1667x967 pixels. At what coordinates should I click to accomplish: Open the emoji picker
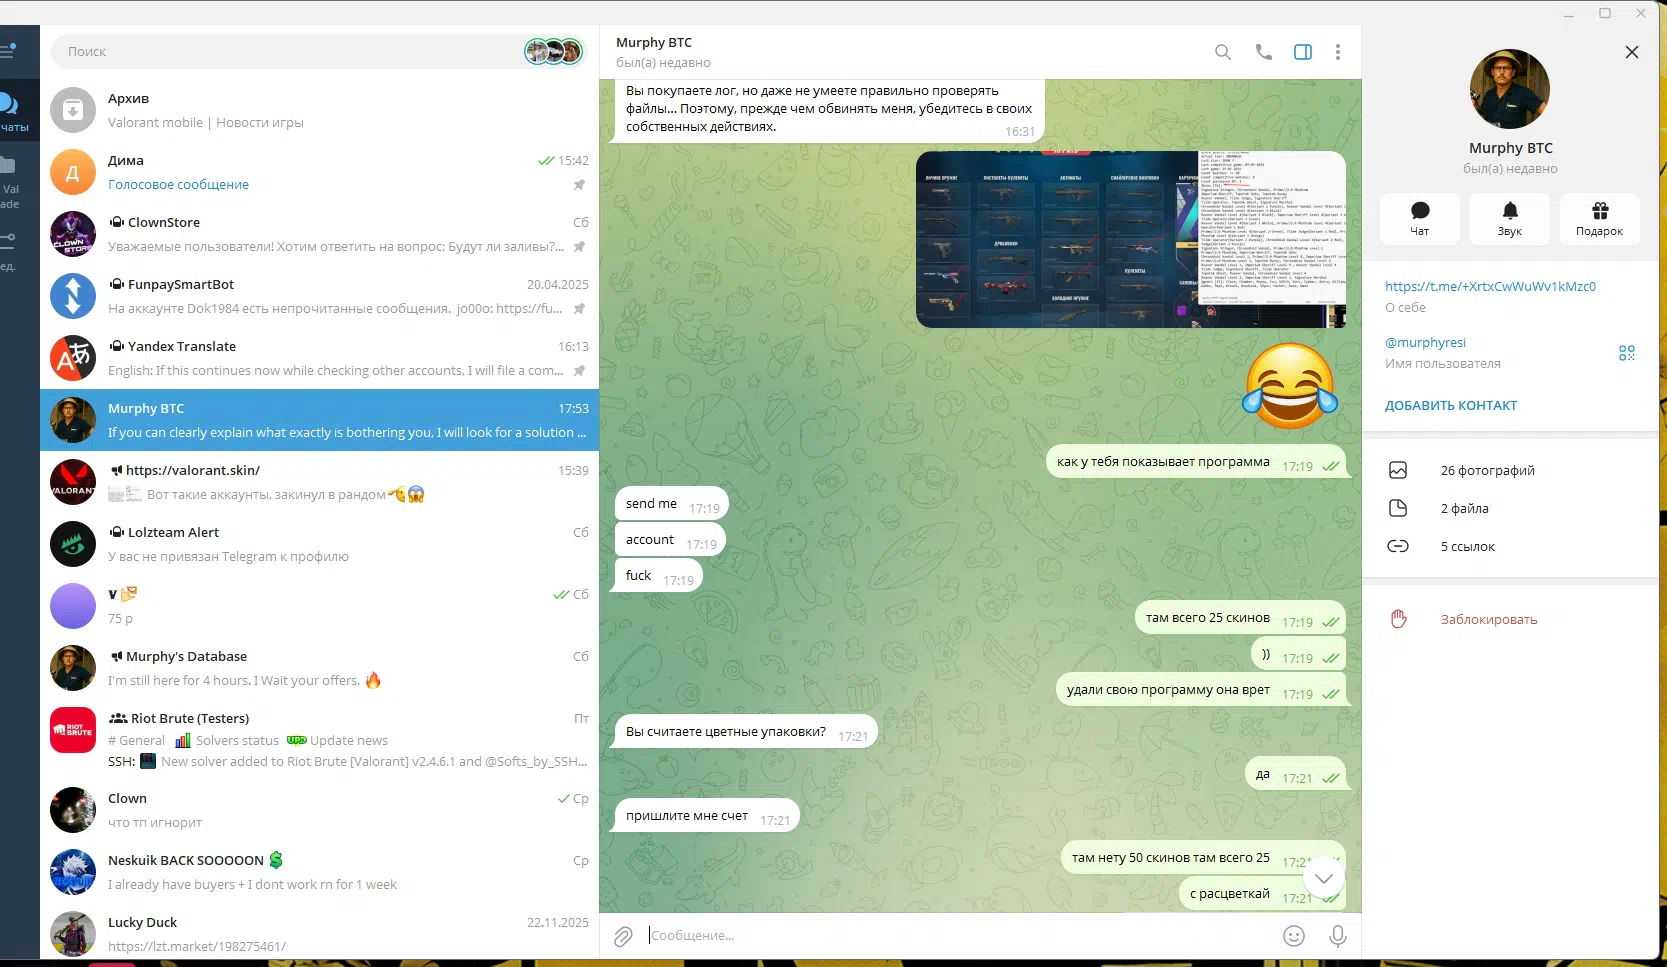pos(1293,936)
